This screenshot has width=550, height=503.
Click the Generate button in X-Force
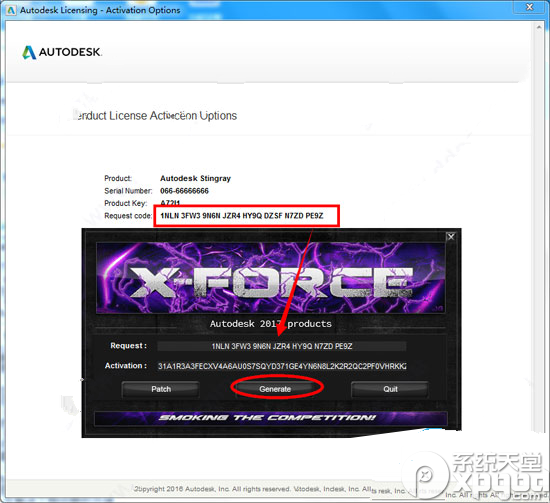pyautogui.click(x=275, y=389)
